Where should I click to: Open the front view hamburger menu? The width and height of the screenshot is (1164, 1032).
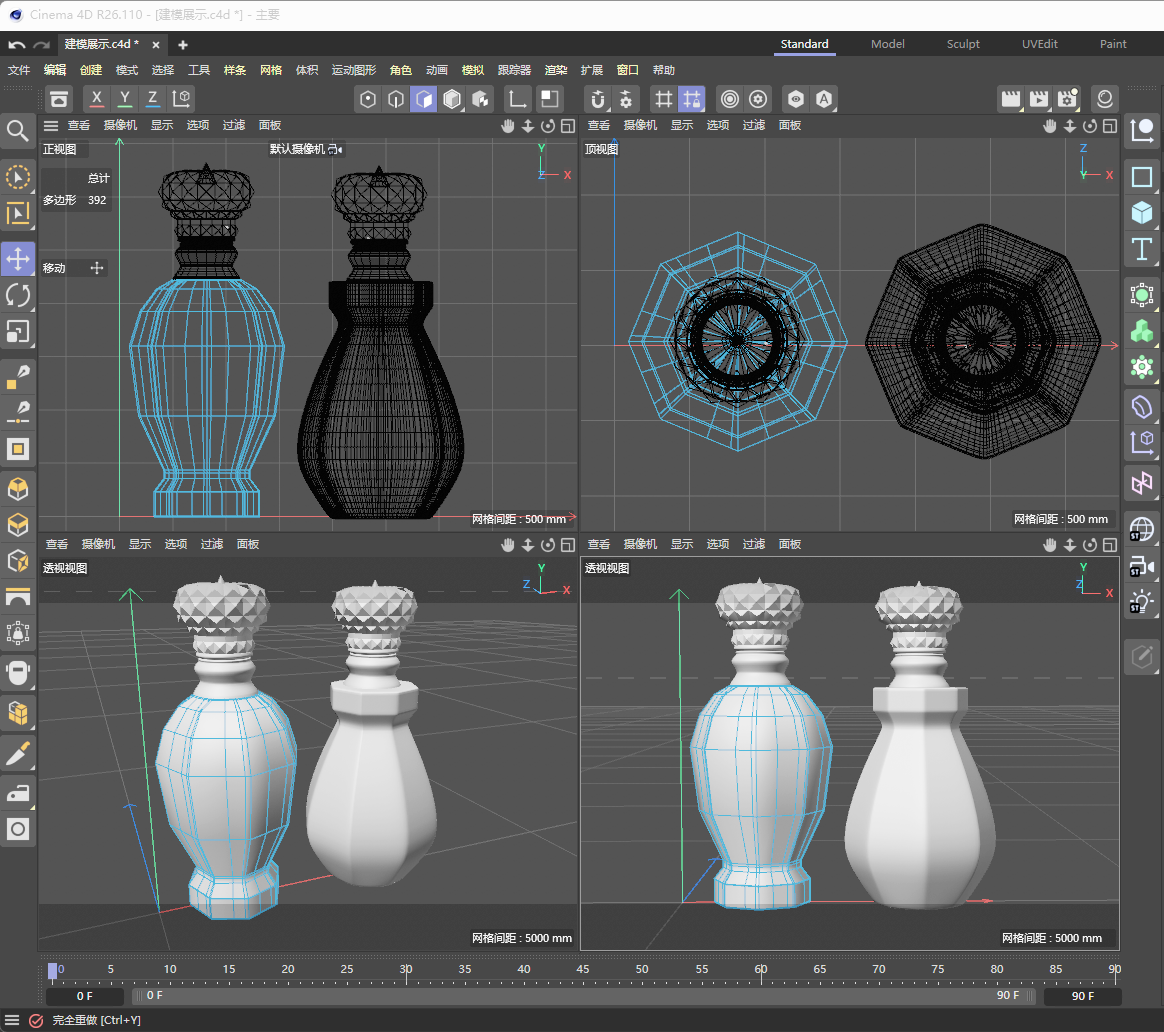51,125
